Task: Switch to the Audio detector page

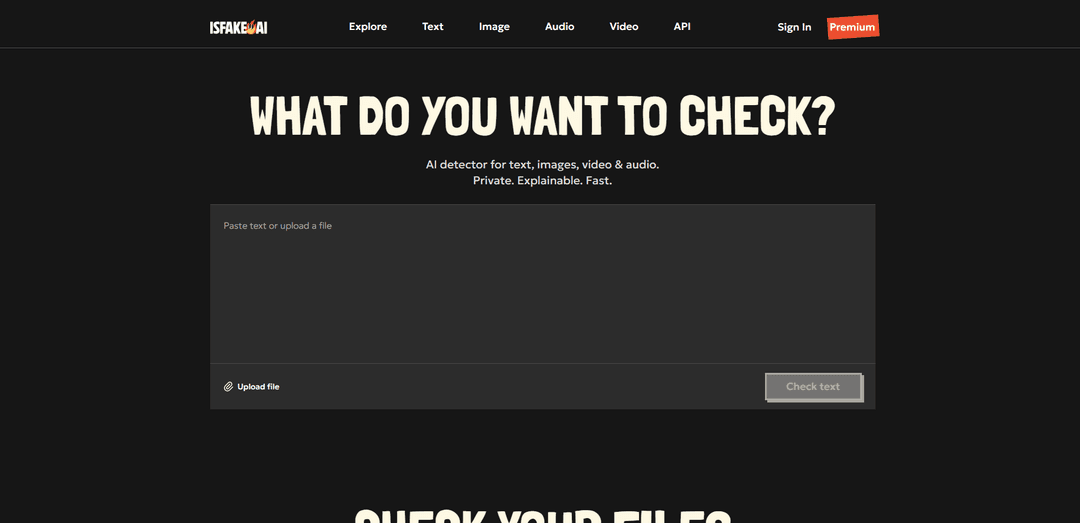Action: point(559,27)
